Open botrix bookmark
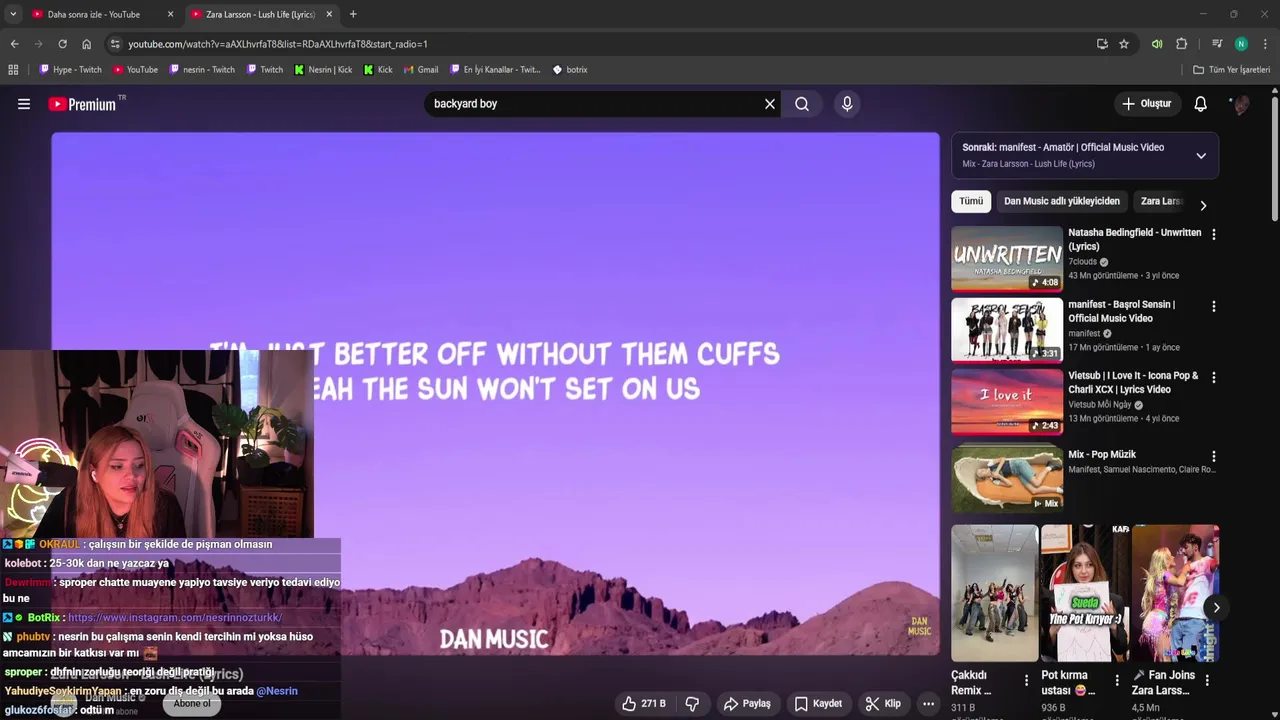 569,70
